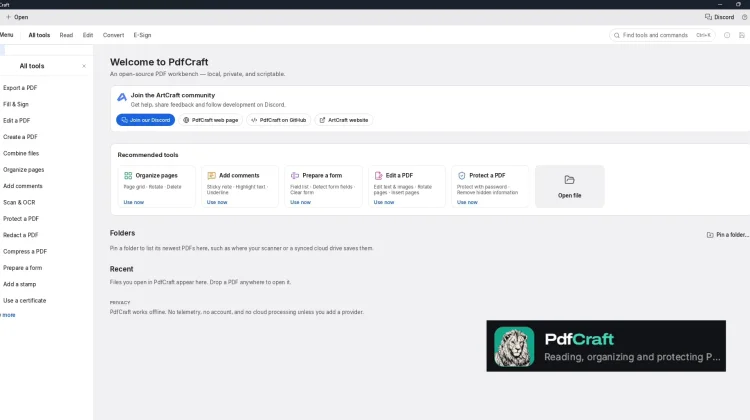Select Use a certificate in sidebar
This screenshot has width=750, height=420.
24,300
